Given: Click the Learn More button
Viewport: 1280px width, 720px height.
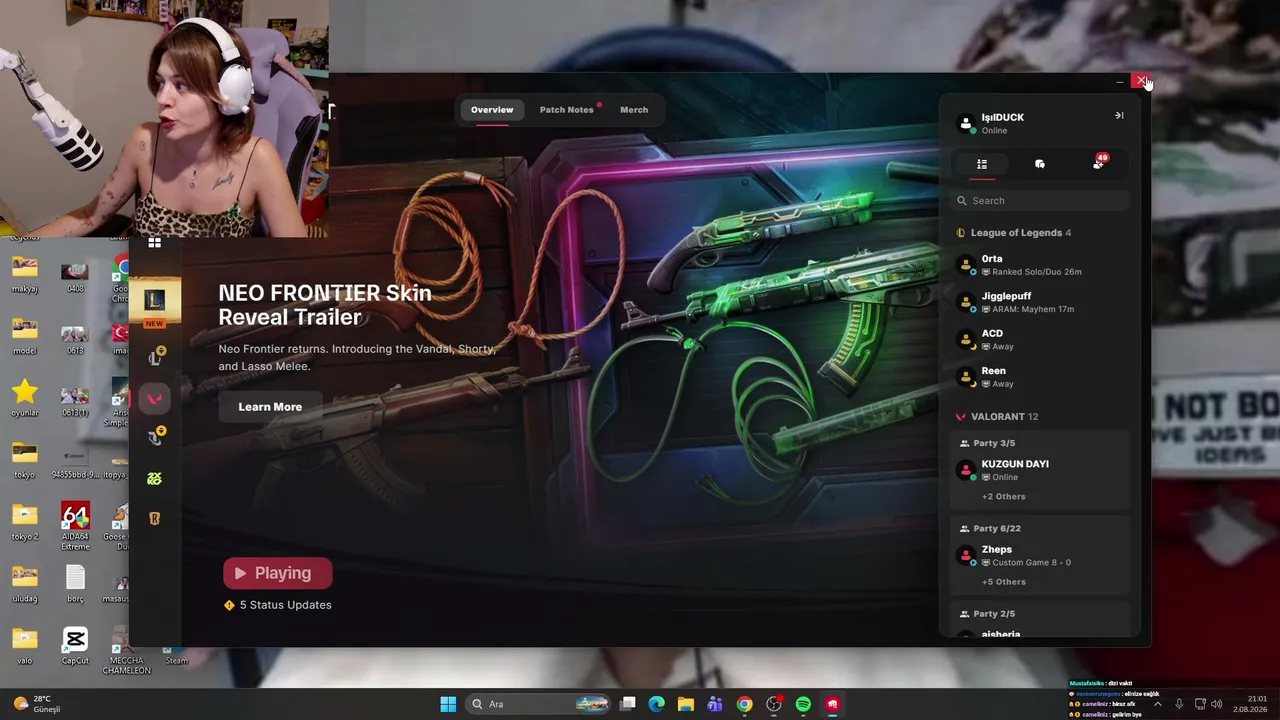Looking at the screenshot, I should click(x=270, y=407).
